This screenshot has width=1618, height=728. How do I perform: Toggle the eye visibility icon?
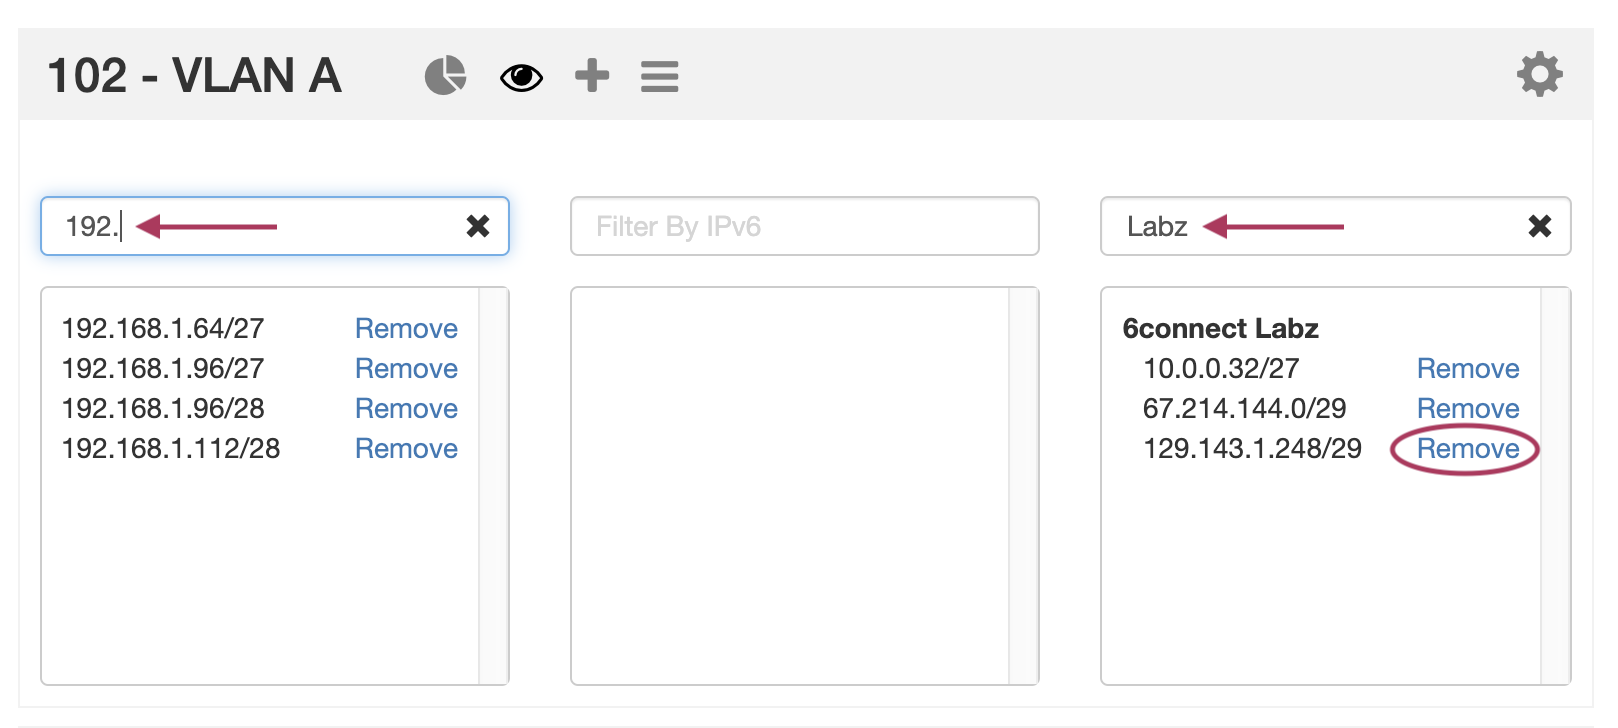coord(521,77)
